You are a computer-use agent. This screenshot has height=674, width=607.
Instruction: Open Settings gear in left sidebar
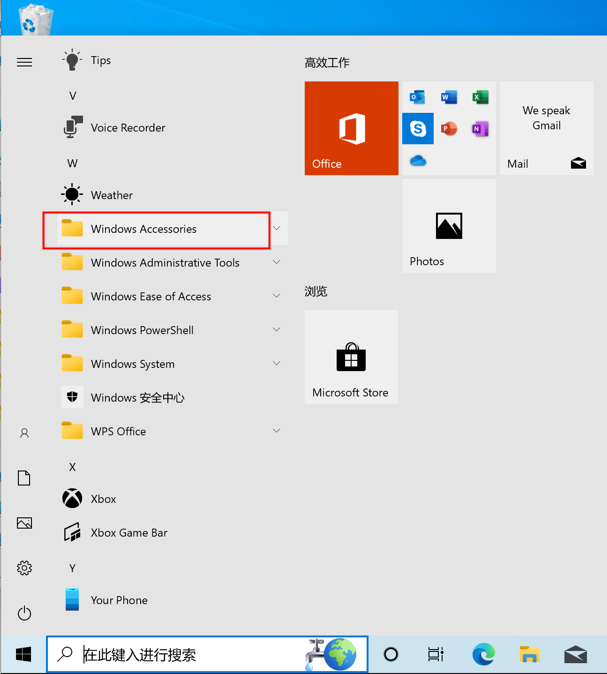(x=24, y=568)
